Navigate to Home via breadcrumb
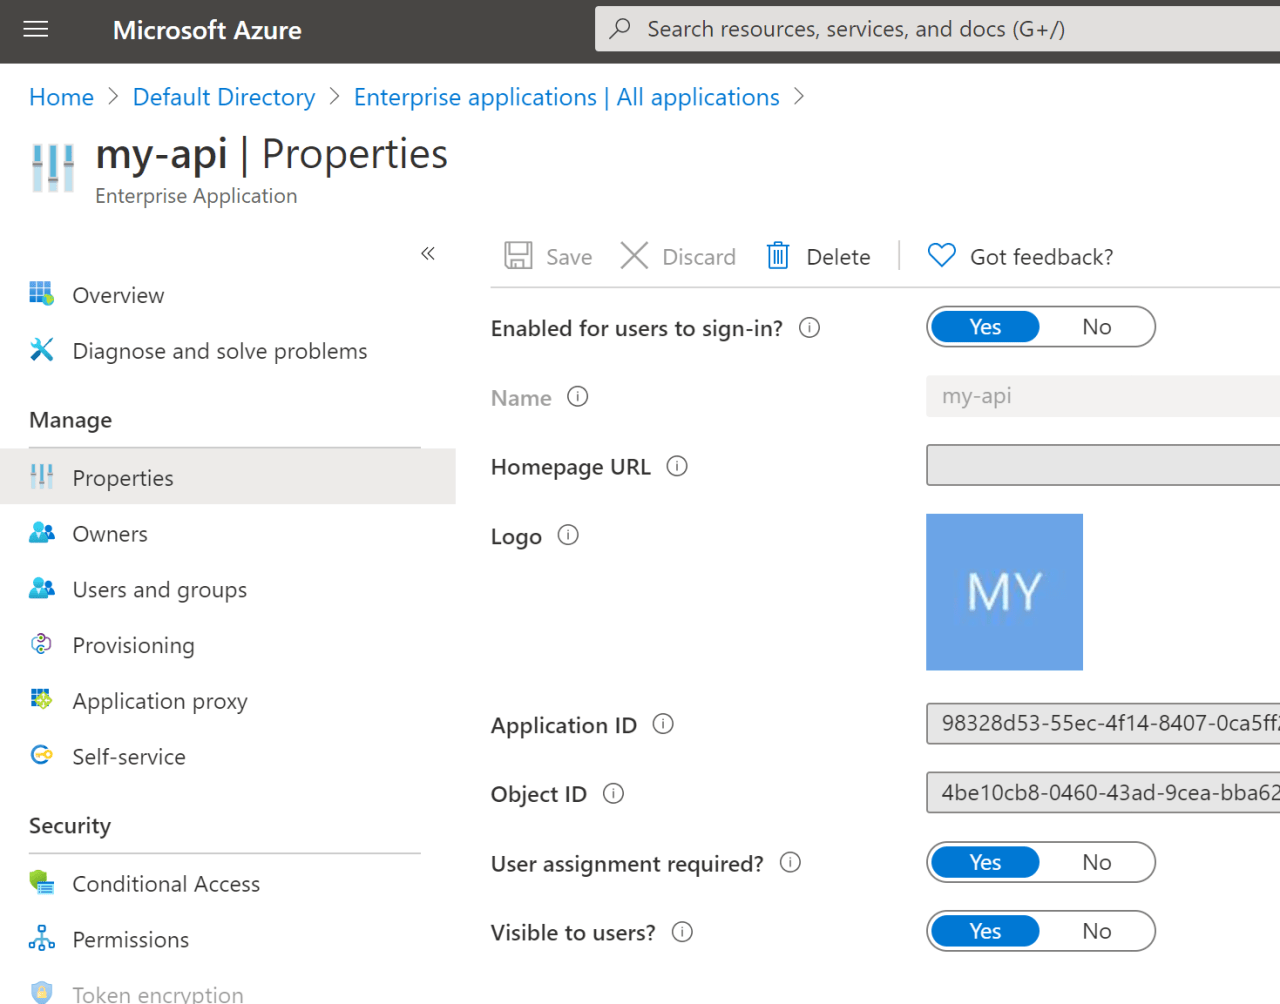This screenshot has height=1004, width=1280. 61,96
